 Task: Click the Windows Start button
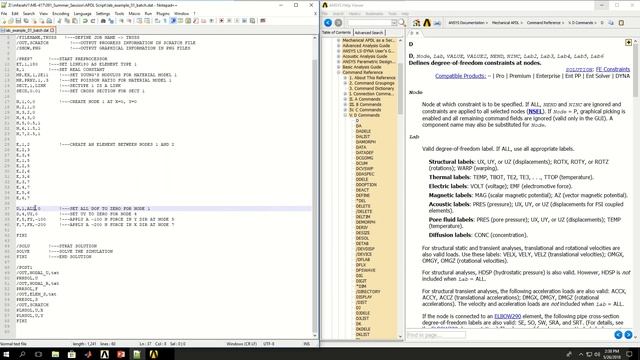coord(6,354)
